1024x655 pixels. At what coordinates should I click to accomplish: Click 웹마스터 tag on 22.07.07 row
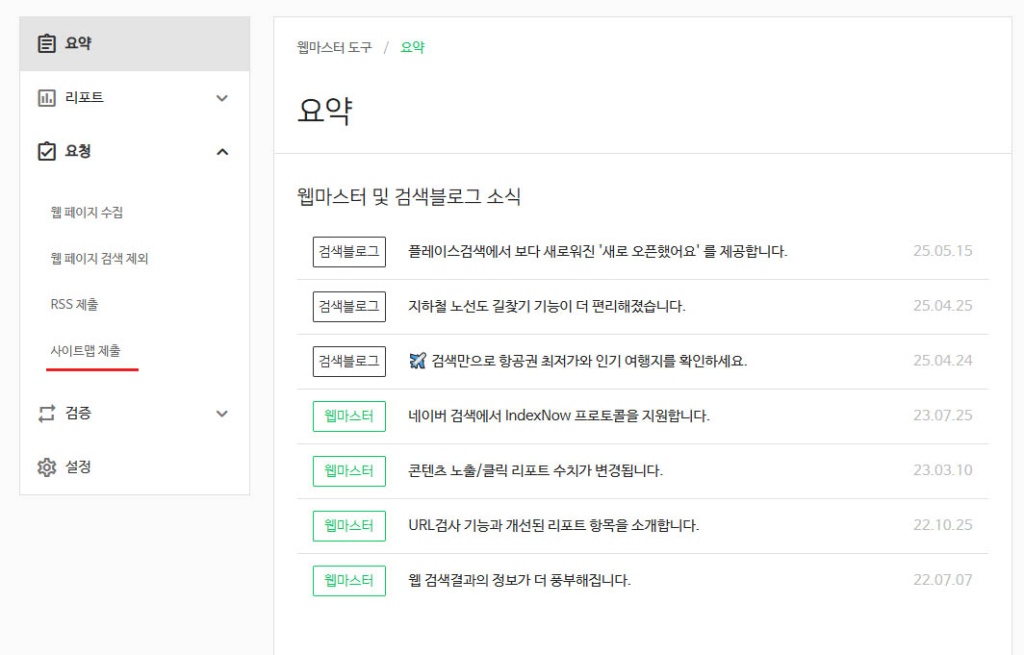[349, 581]
